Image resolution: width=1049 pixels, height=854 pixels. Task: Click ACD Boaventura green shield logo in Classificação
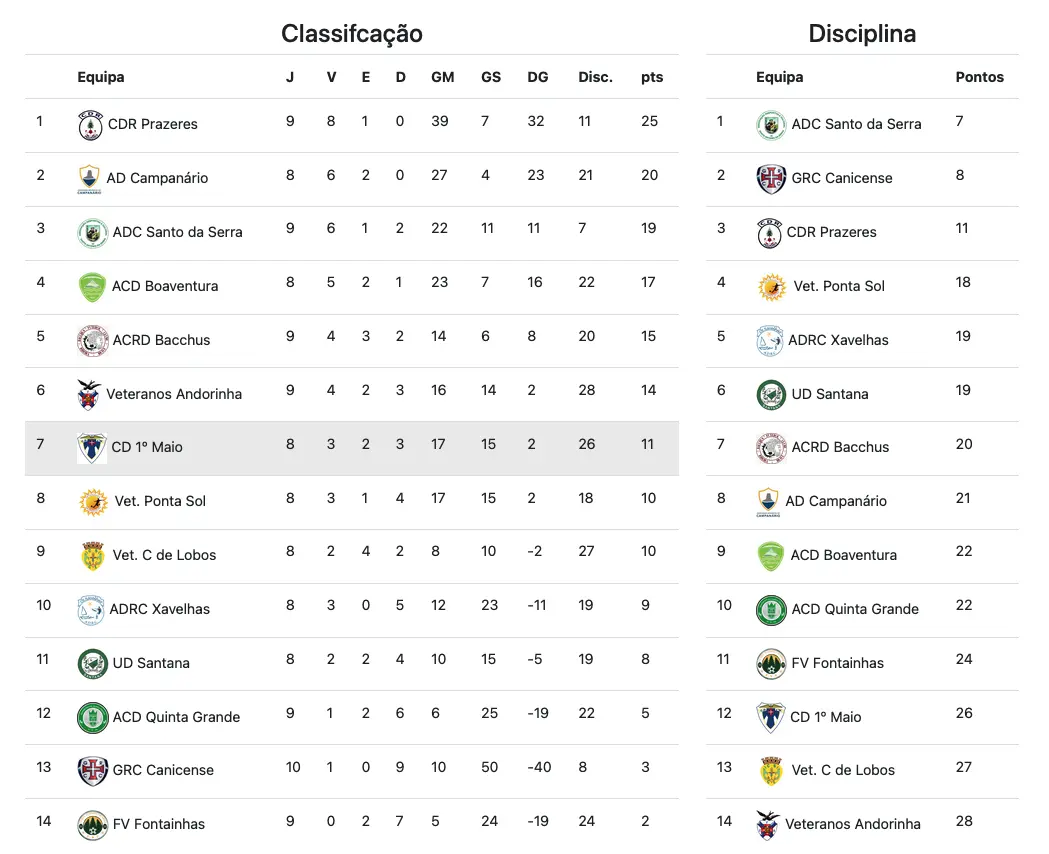point(92,287)
